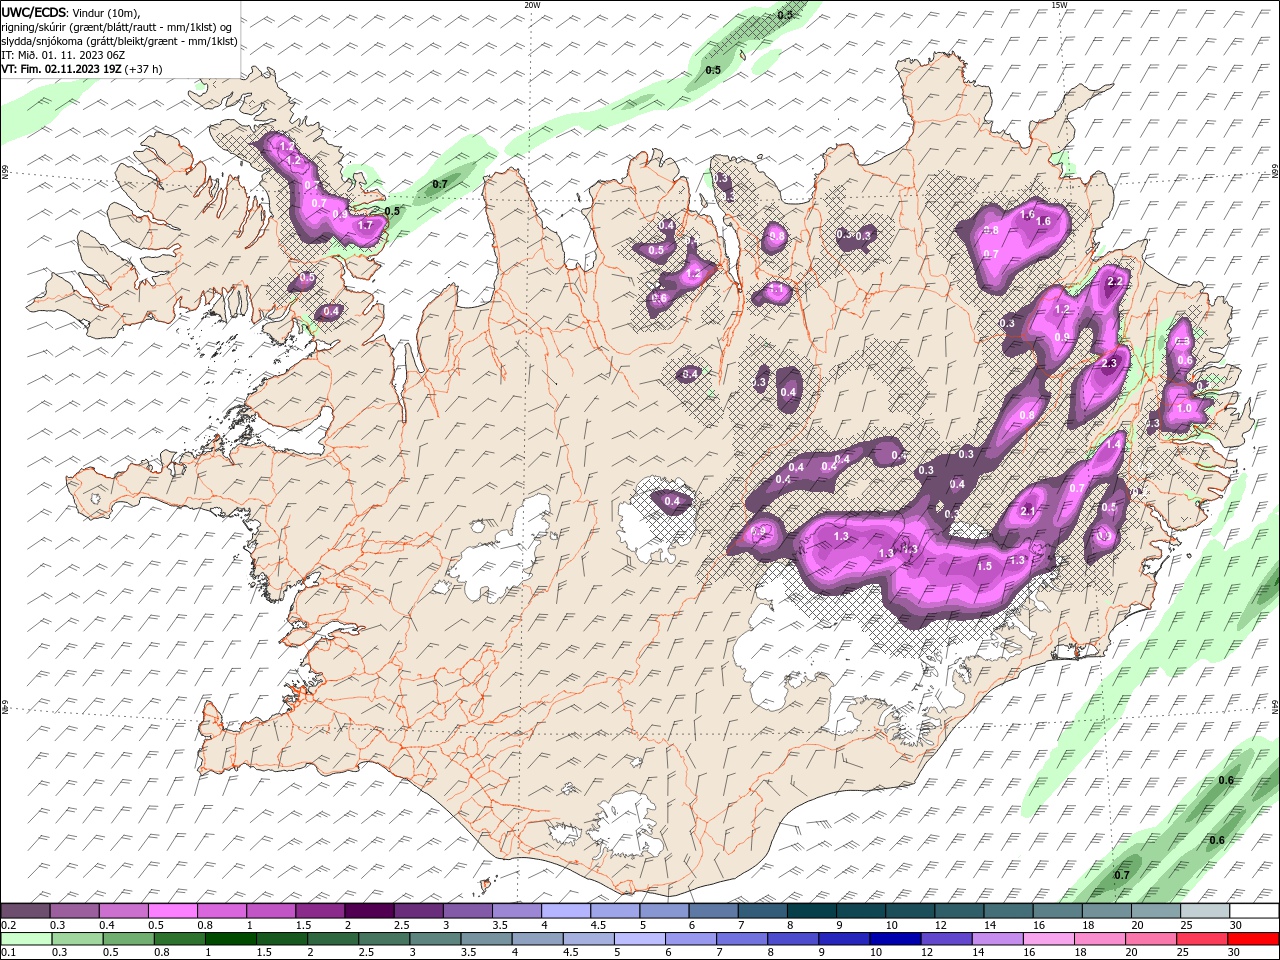The width and height of the screenshot is (1280, 960).
Task: Click the '1.5' snowfall value north of Vatnajökull
Action: pos(984,567)
